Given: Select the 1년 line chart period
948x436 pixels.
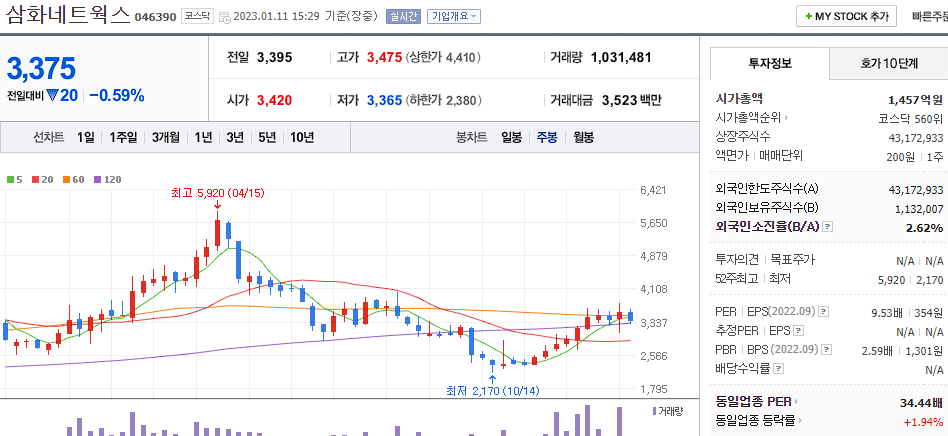Looking at the screenshot, I should pyautogui.click(x=203, y=137).
